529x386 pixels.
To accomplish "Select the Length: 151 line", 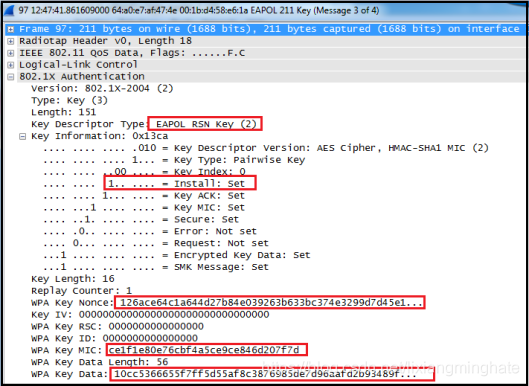I will click(64, 112).
